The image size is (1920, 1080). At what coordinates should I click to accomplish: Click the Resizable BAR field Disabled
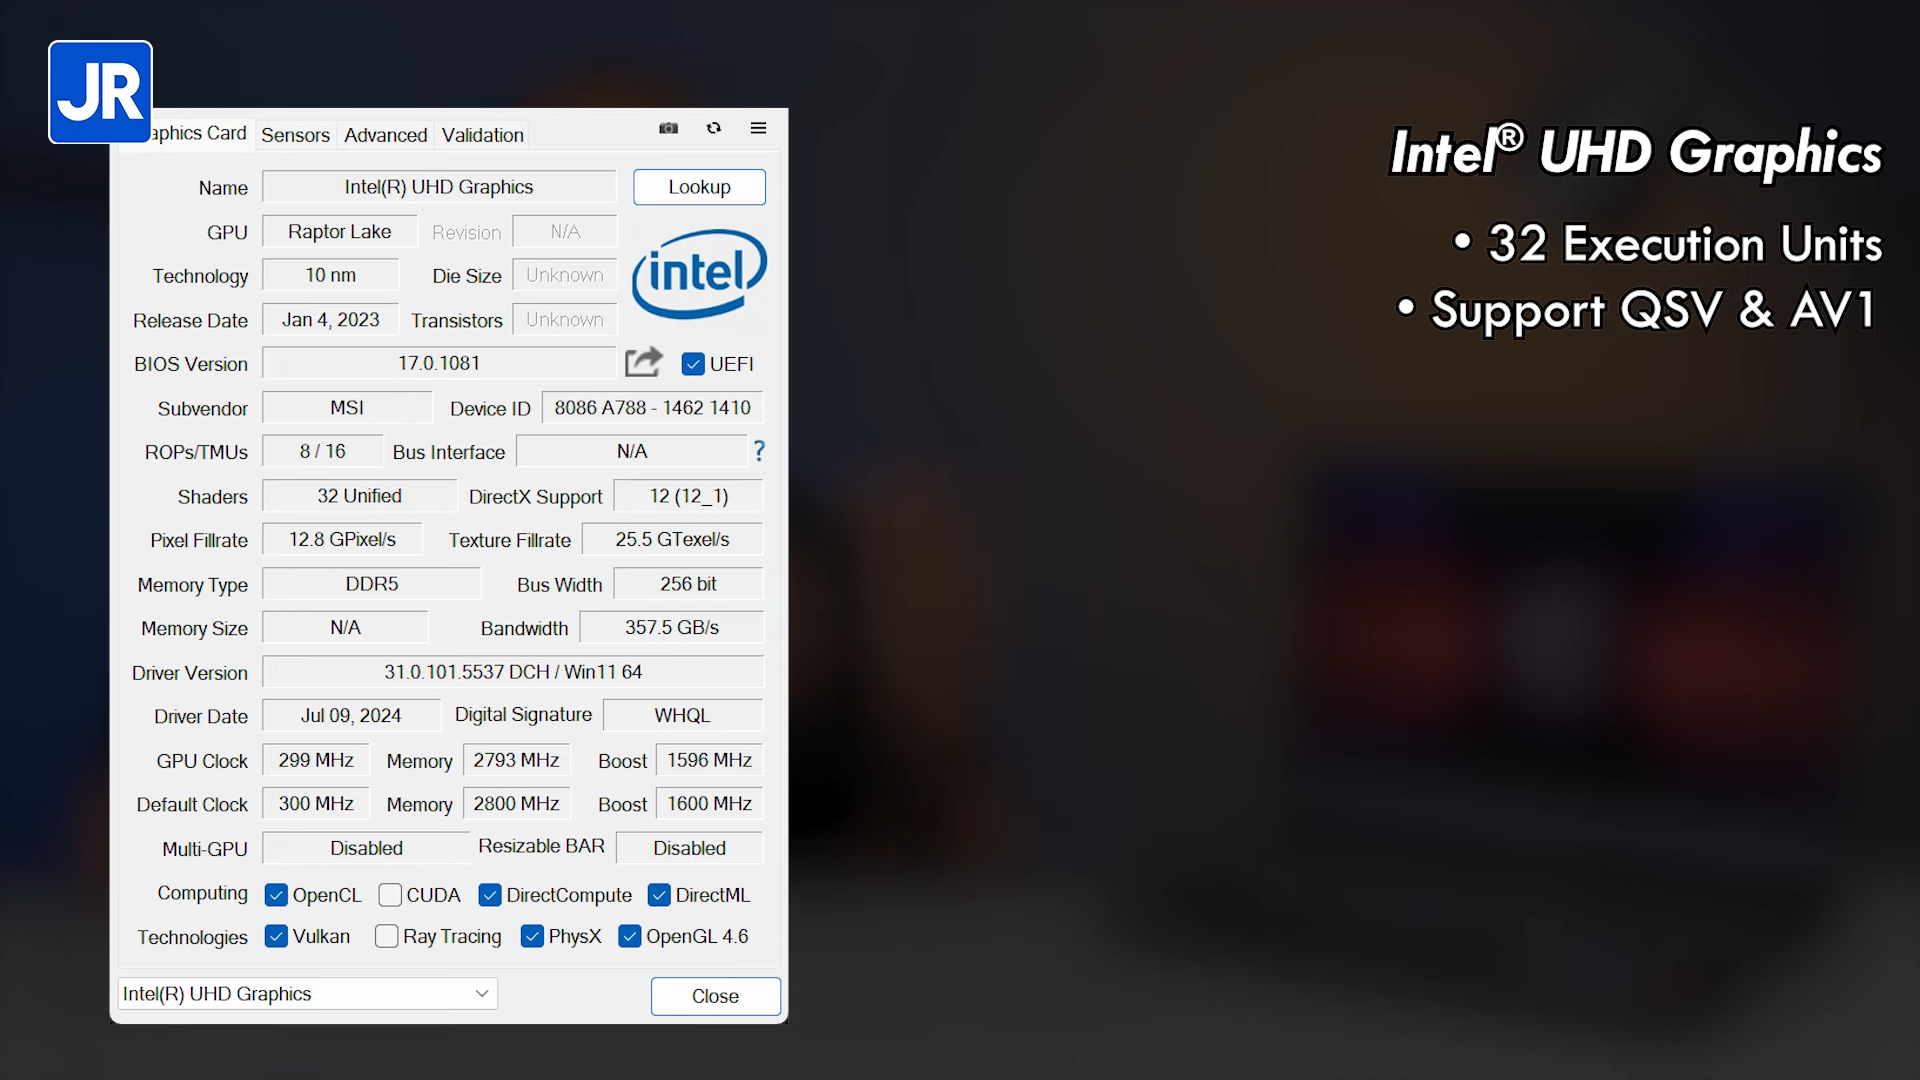pos(690,847)
